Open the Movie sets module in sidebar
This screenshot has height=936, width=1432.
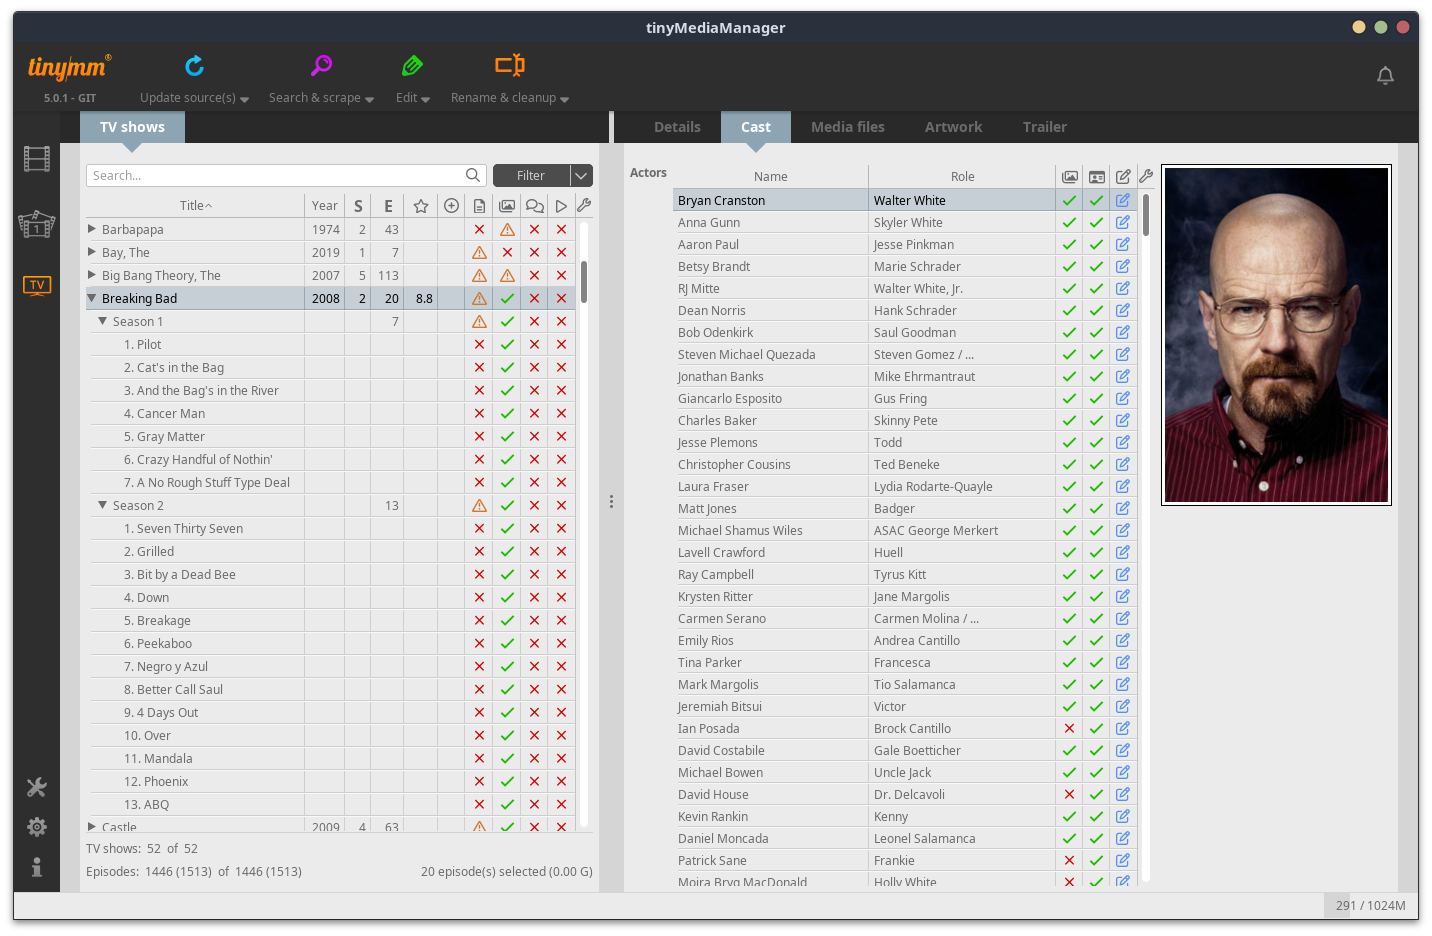(37, 223)
